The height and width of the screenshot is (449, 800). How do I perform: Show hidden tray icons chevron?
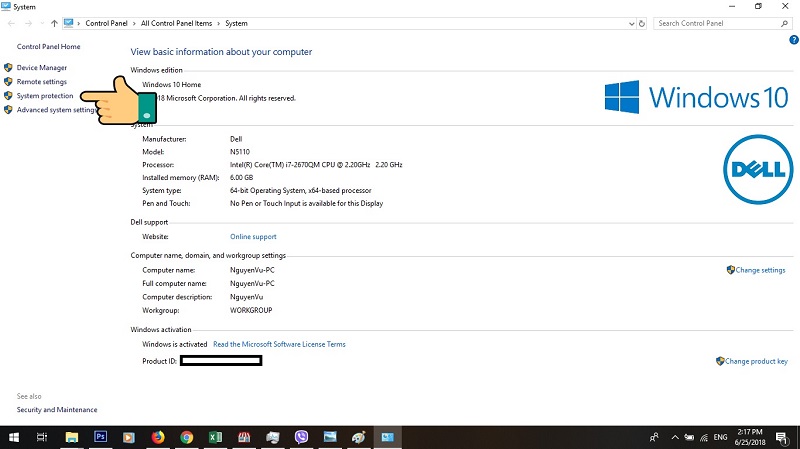[x=674, y=437]
